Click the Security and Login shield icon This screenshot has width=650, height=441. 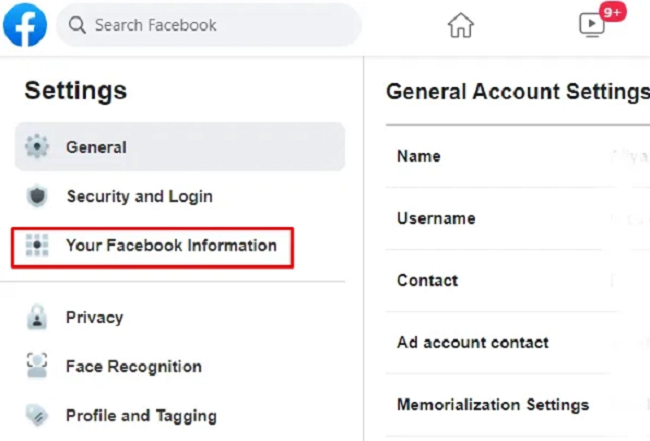37,196
